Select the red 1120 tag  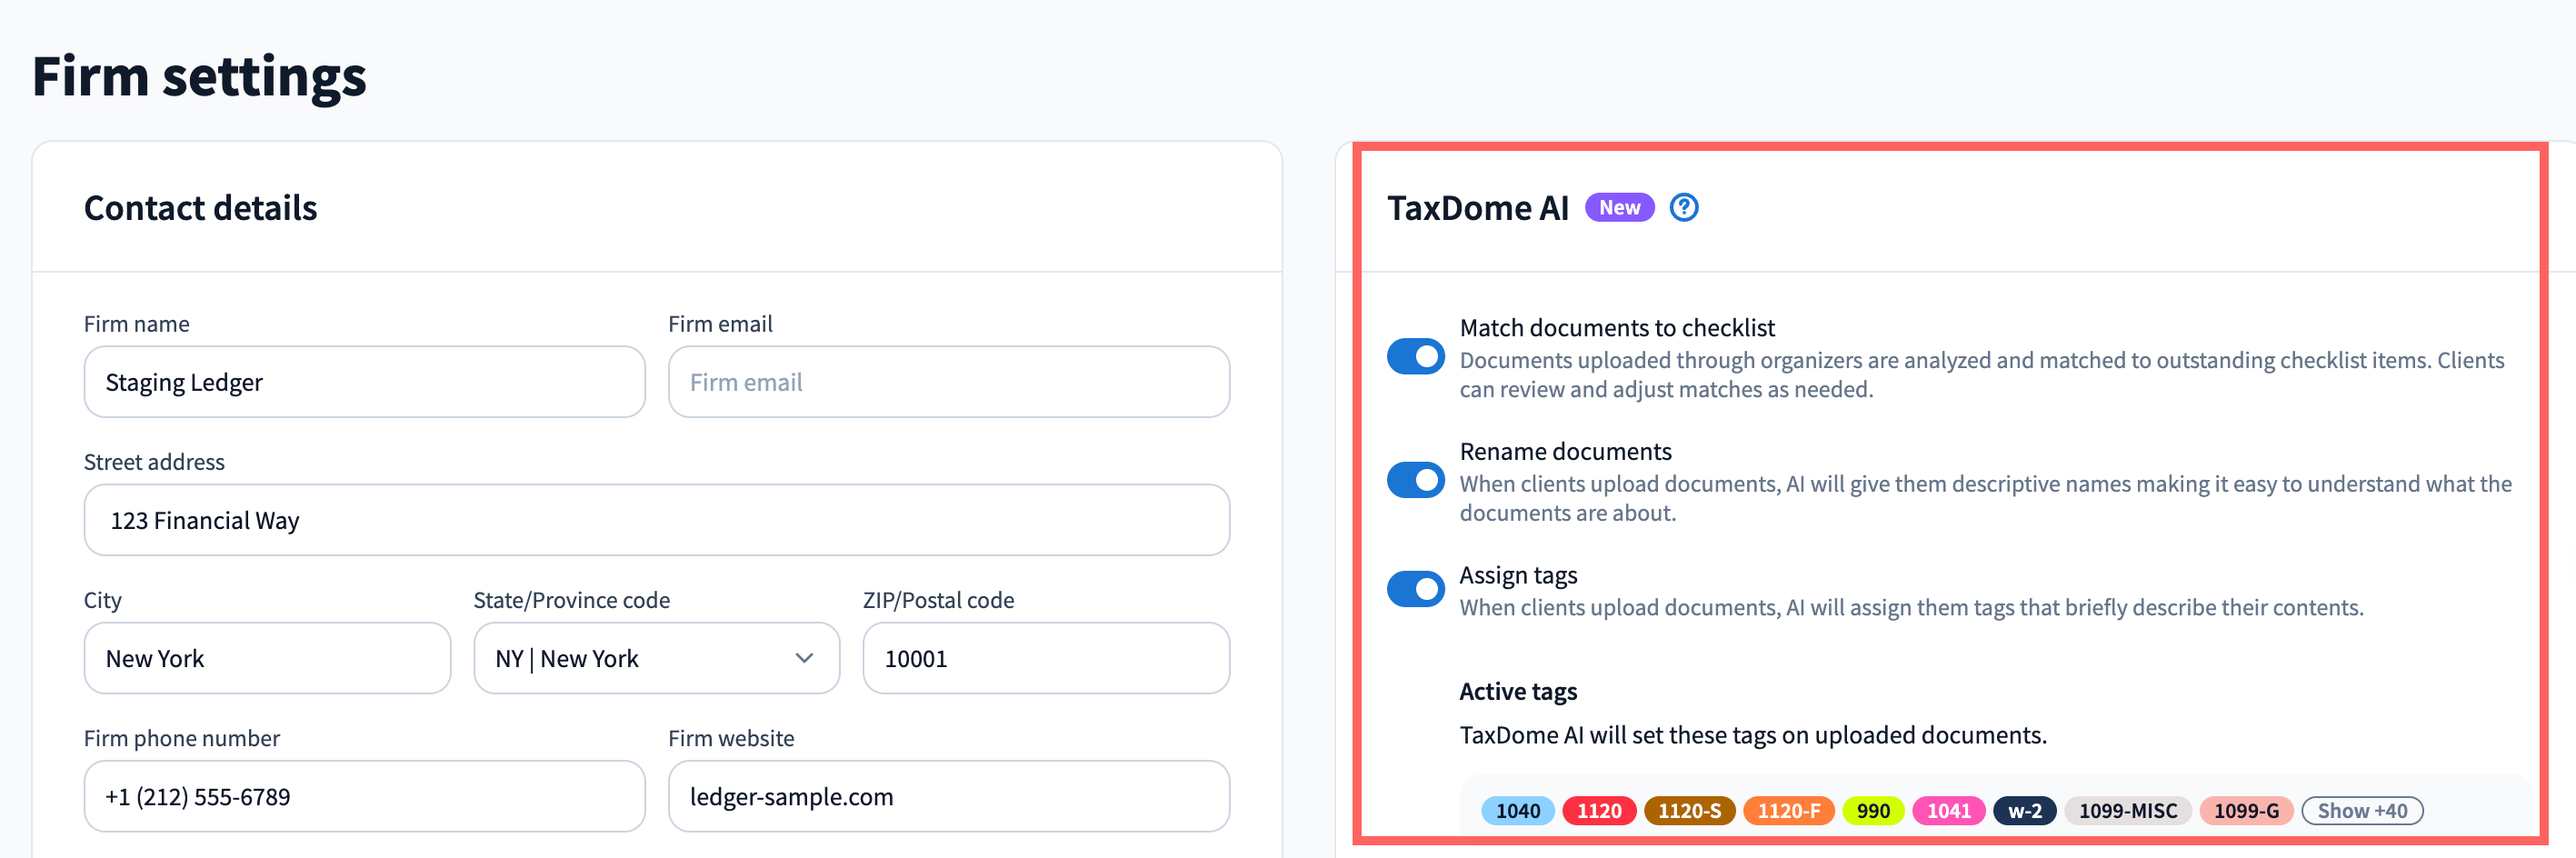click(1598, 811)
